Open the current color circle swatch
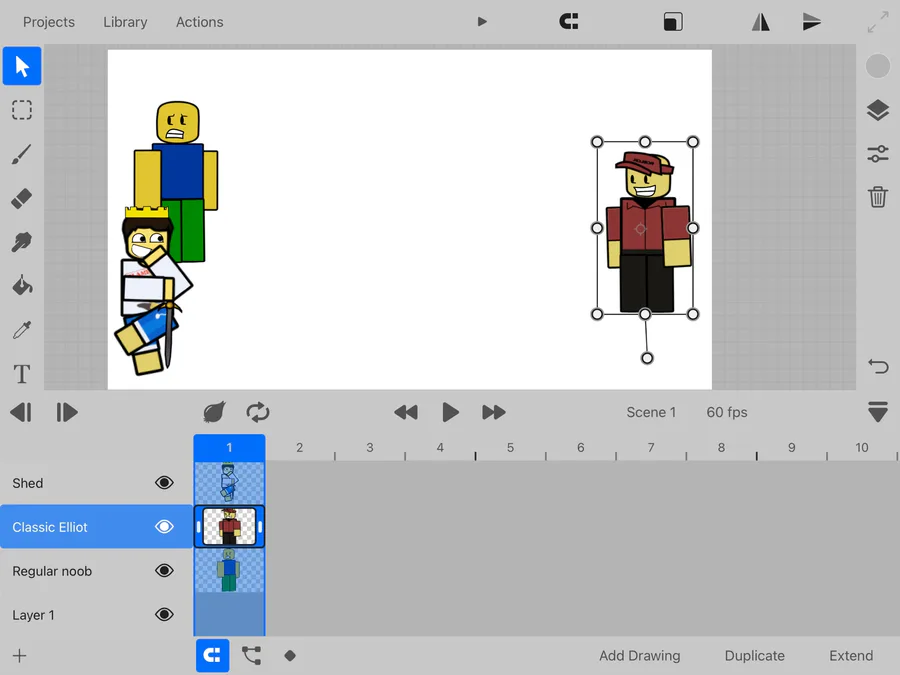The width and height of the screenshot is (900, 675). click(878, 66)
